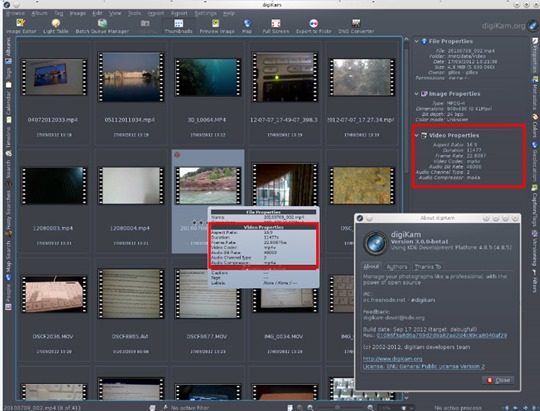Screen dimensions: 540x411
Task: Open the Album menu
Action: [39, 13]
